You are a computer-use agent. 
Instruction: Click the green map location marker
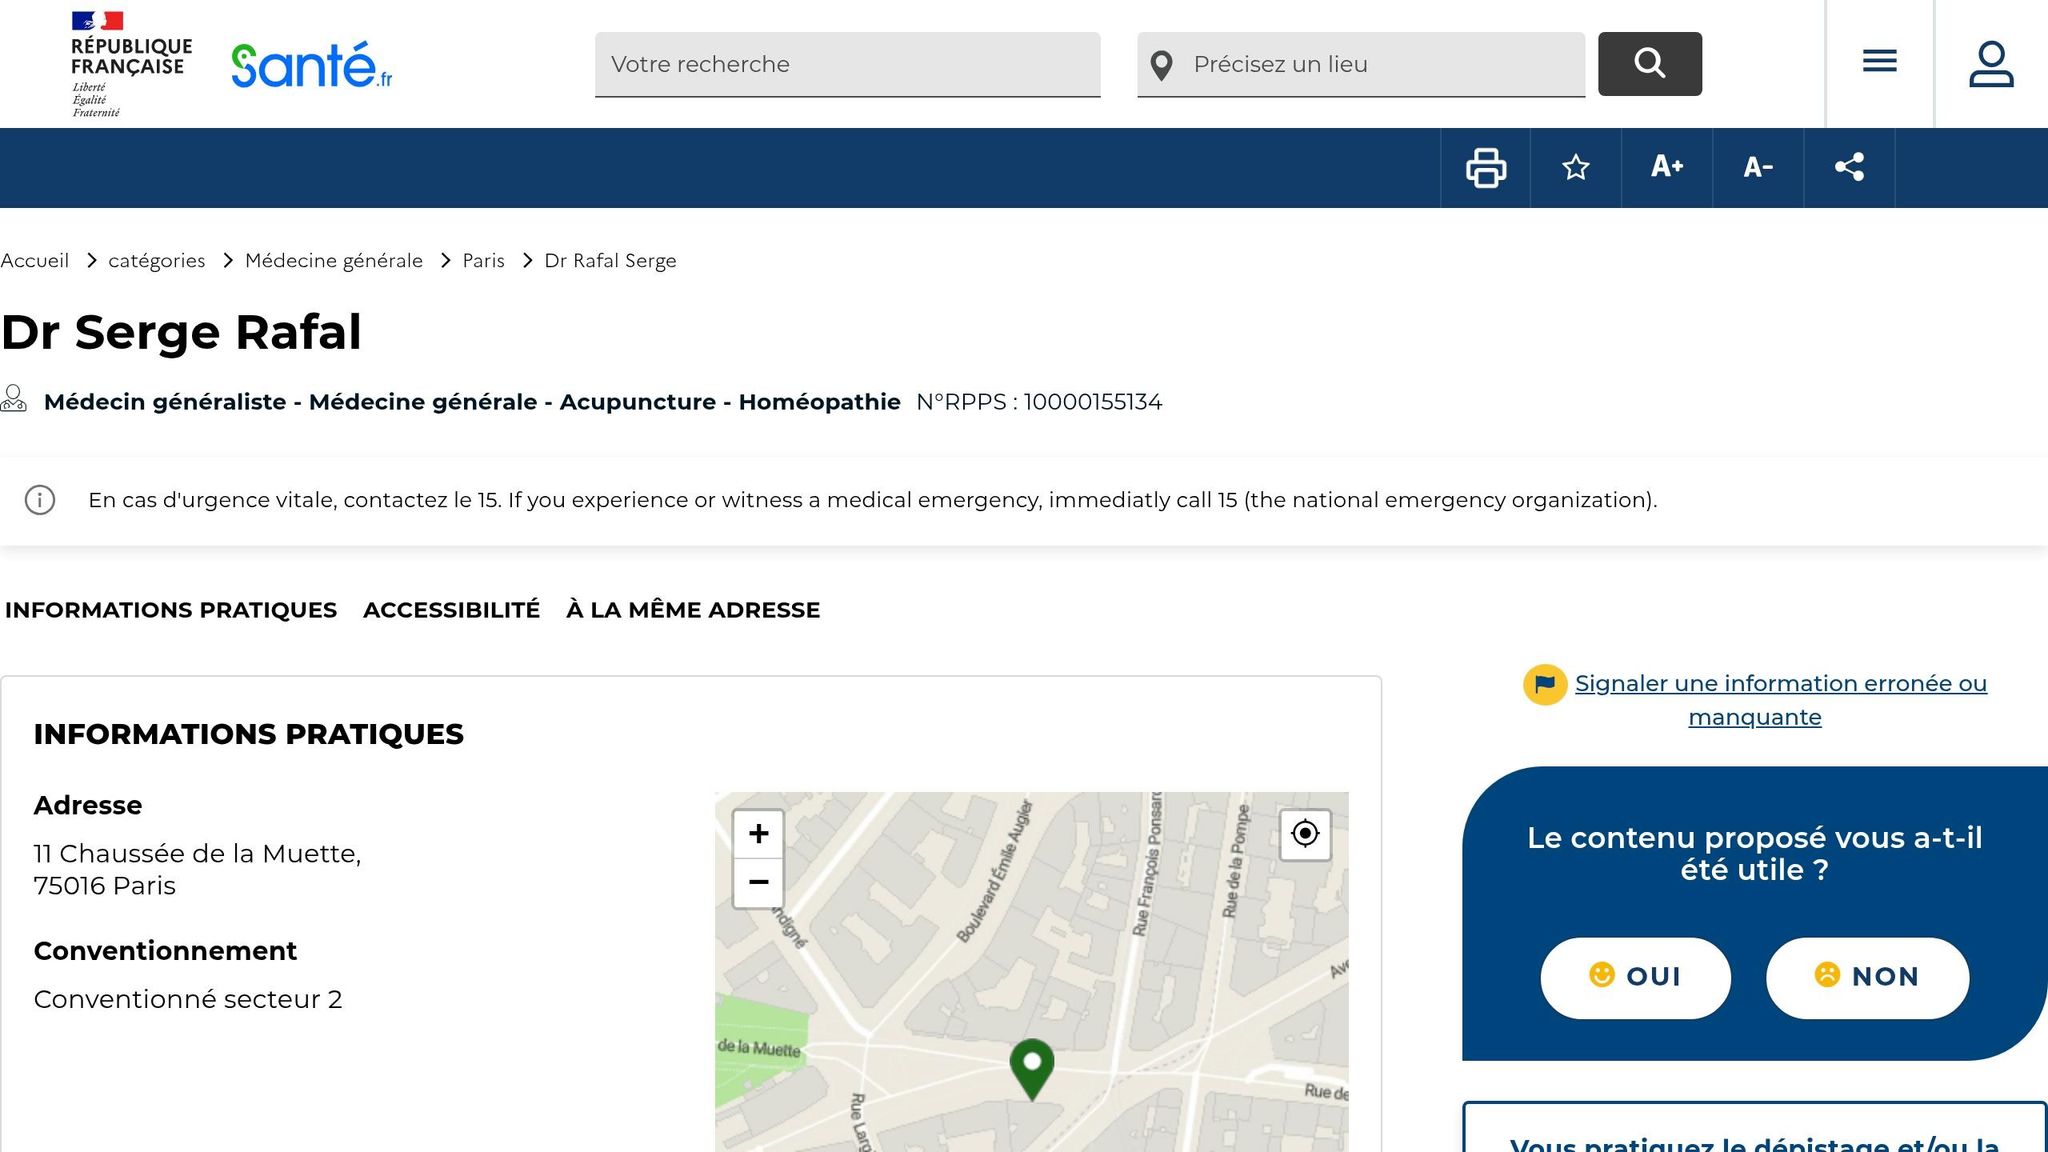pyautogui.click(x=1032, y=1066)
